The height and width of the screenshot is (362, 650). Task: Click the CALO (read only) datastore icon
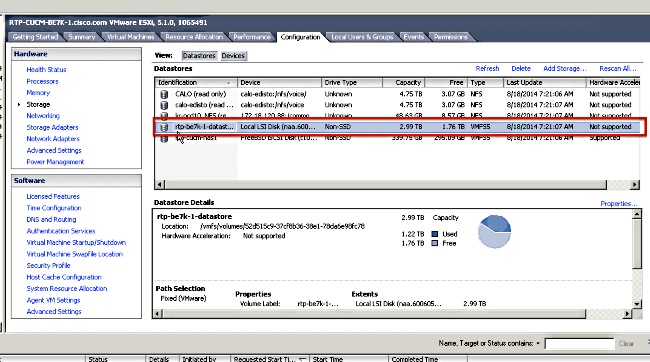164,94
